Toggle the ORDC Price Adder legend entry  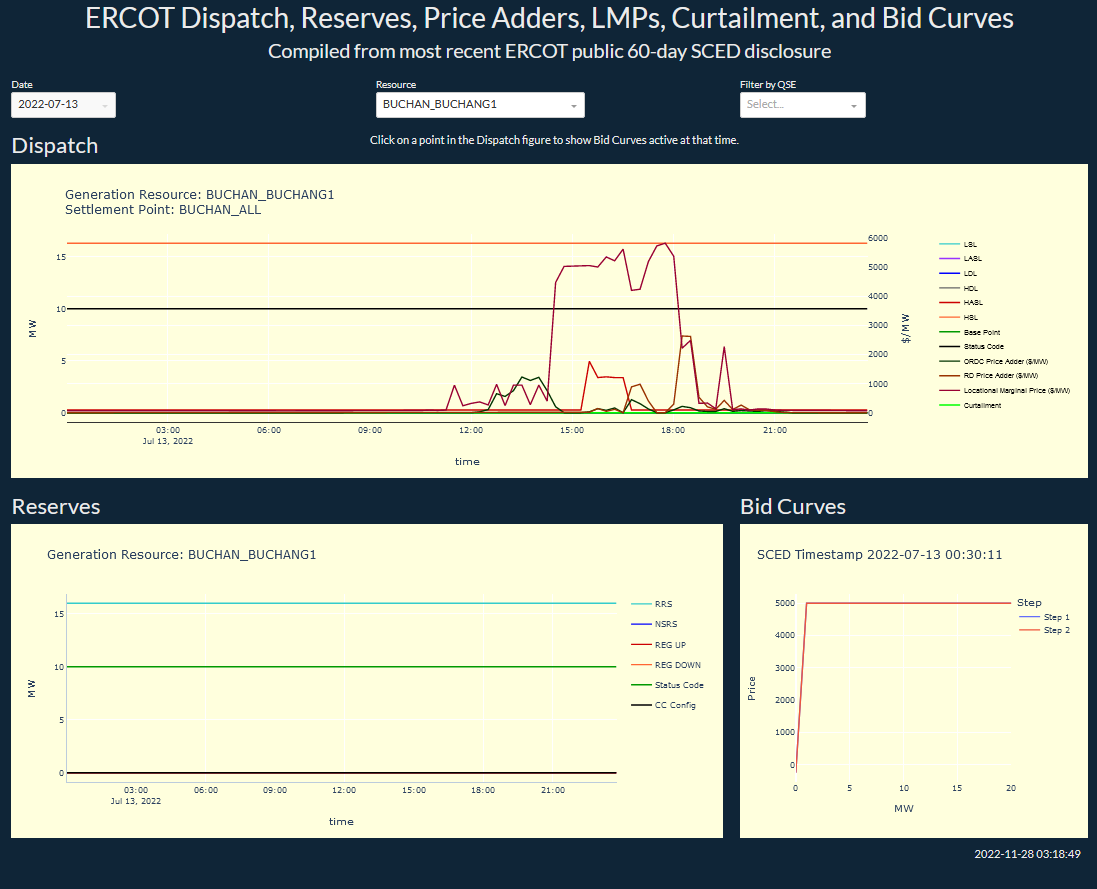[1005, 362]
